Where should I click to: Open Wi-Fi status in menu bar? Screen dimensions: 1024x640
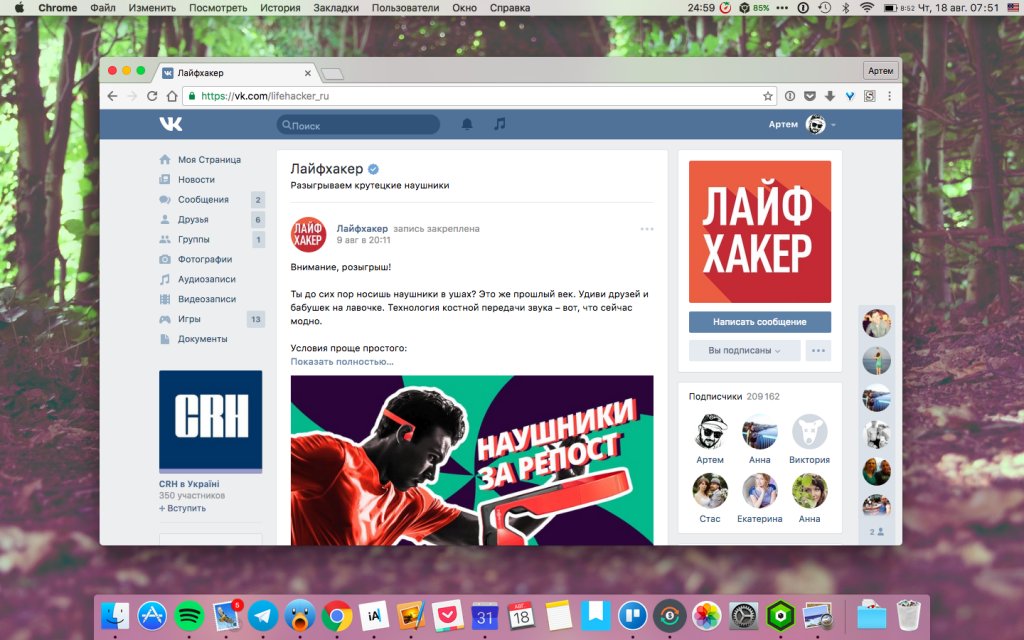pyautogui.click(x=867, y=8)
